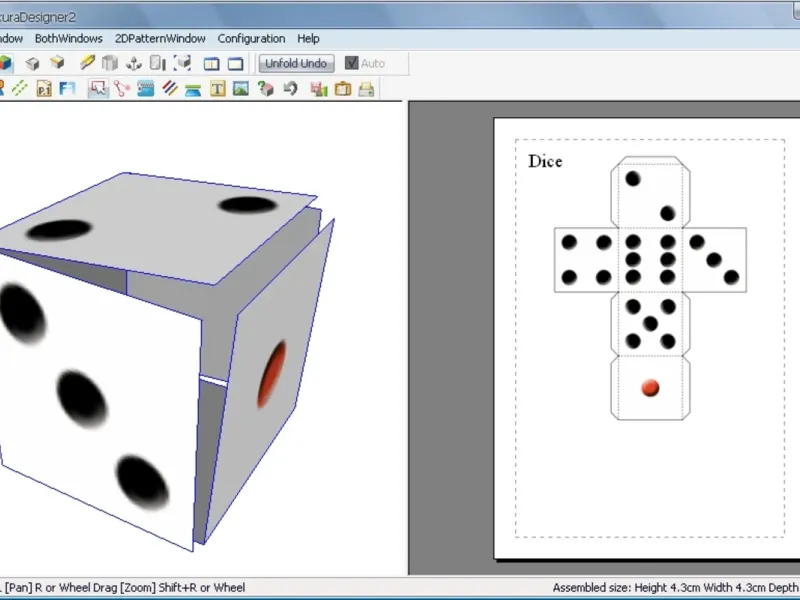Click the green-and-blue stacked bars icon
This screenshot has height=600, width=800.
tap(193, 90)
